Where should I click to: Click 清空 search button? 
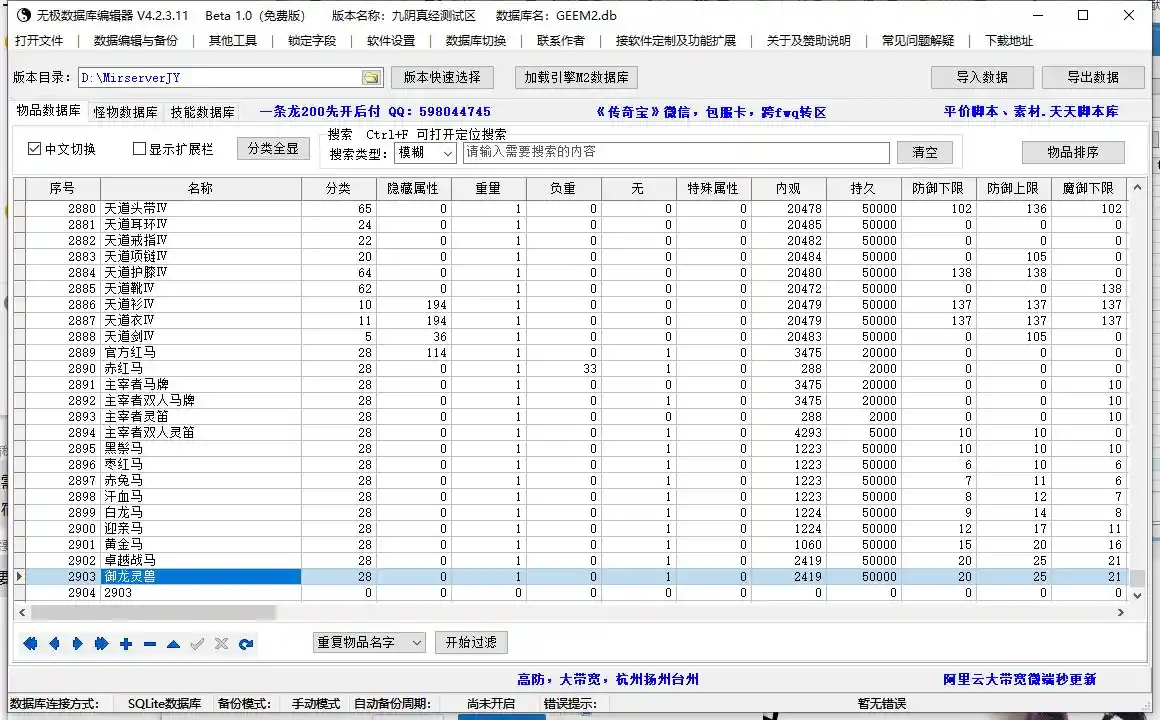tap(925, 152)
